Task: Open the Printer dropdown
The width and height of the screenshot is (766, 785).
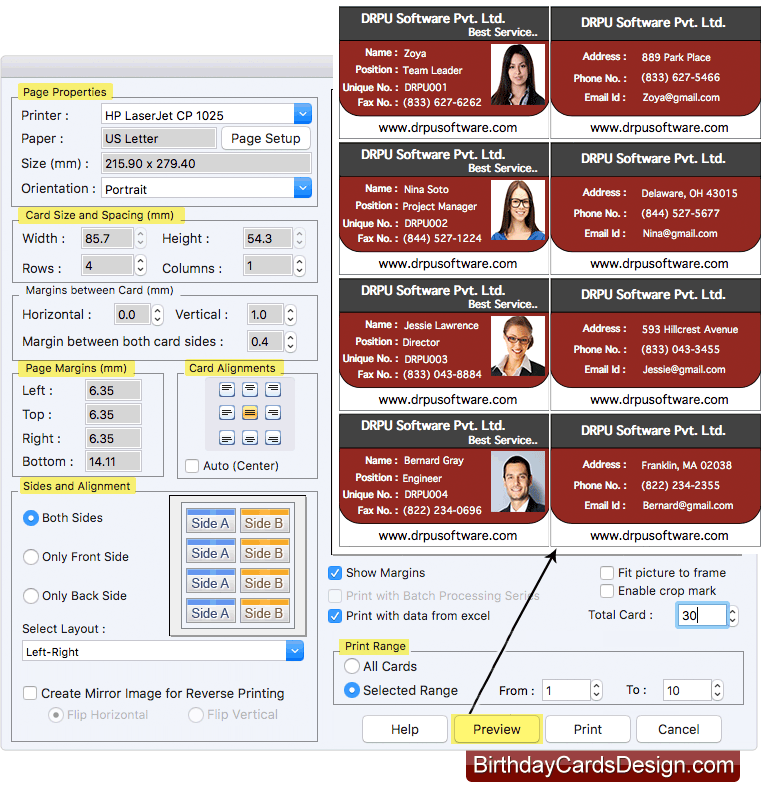Action: 303,115
